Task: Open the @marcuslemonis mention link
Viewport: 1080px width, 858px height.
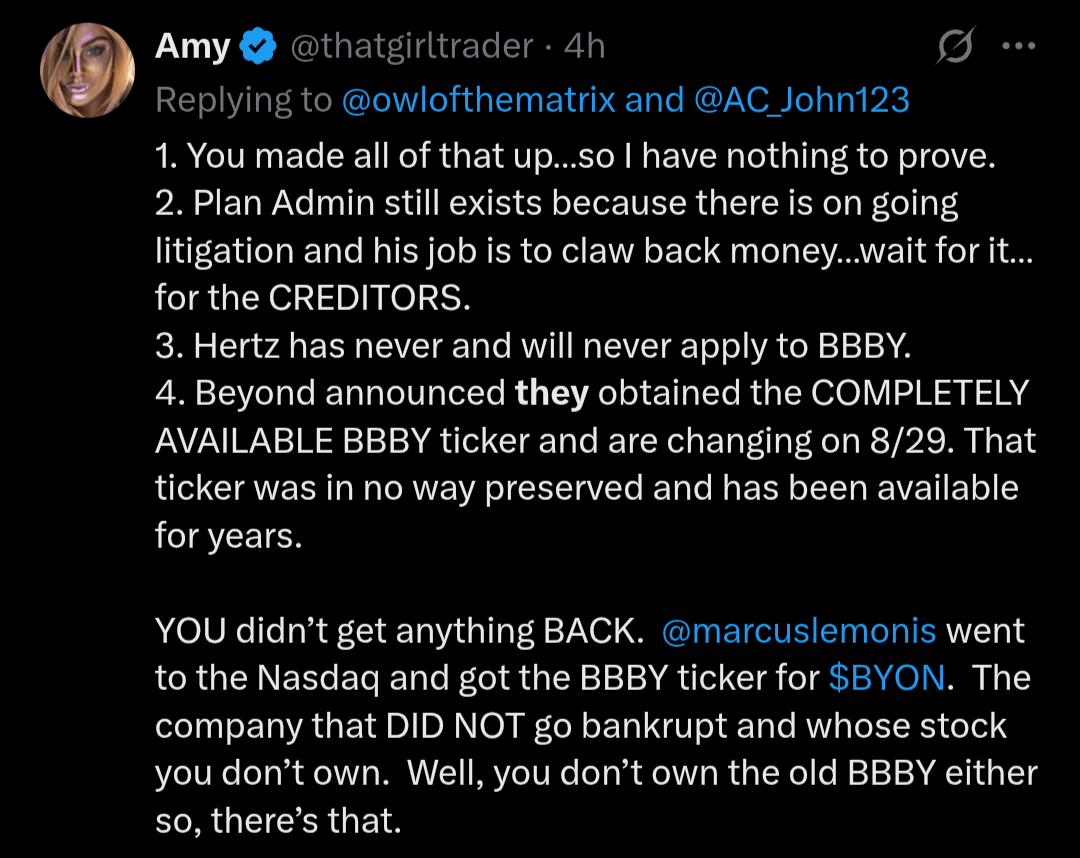Action: [x=798, y=630]
